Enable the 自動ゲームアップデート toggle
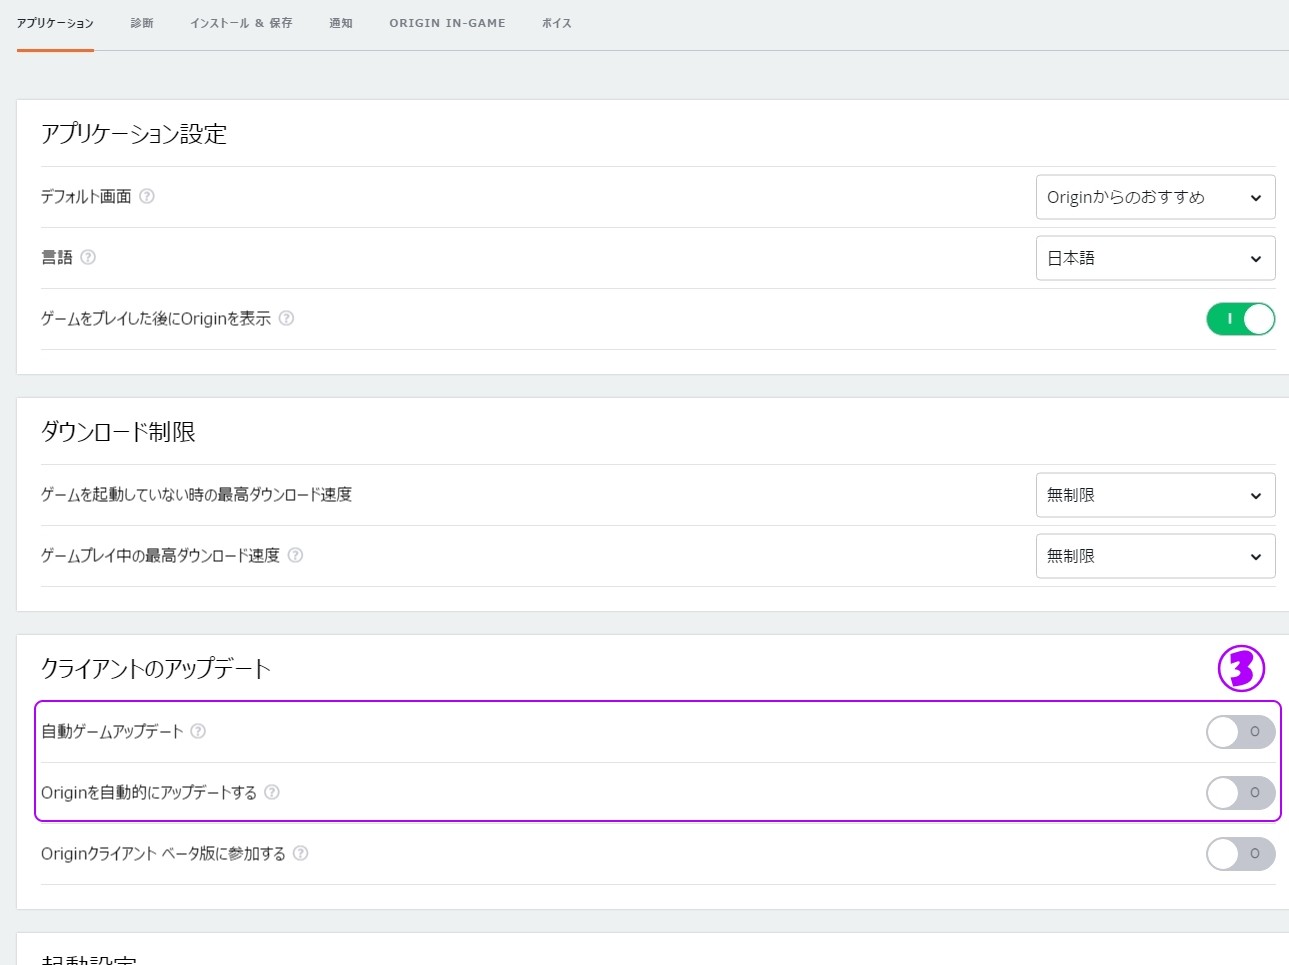The height and width of the screenshot is (965, 1289). pos(1240,732)
